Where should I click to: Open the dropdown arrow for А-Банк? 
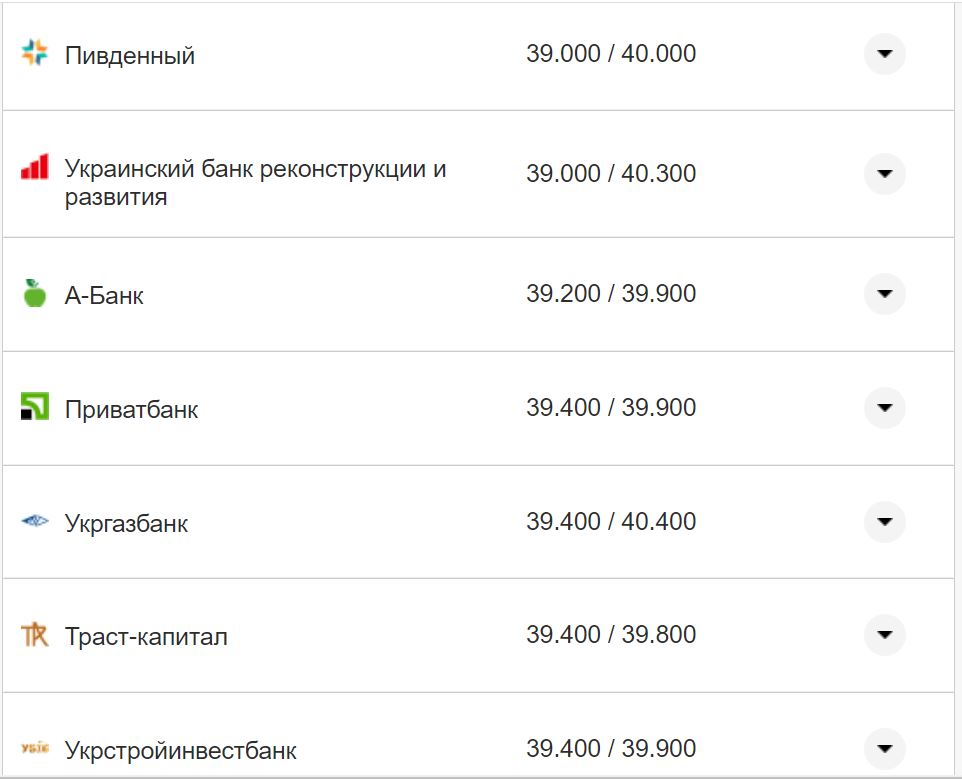point(884,293)
